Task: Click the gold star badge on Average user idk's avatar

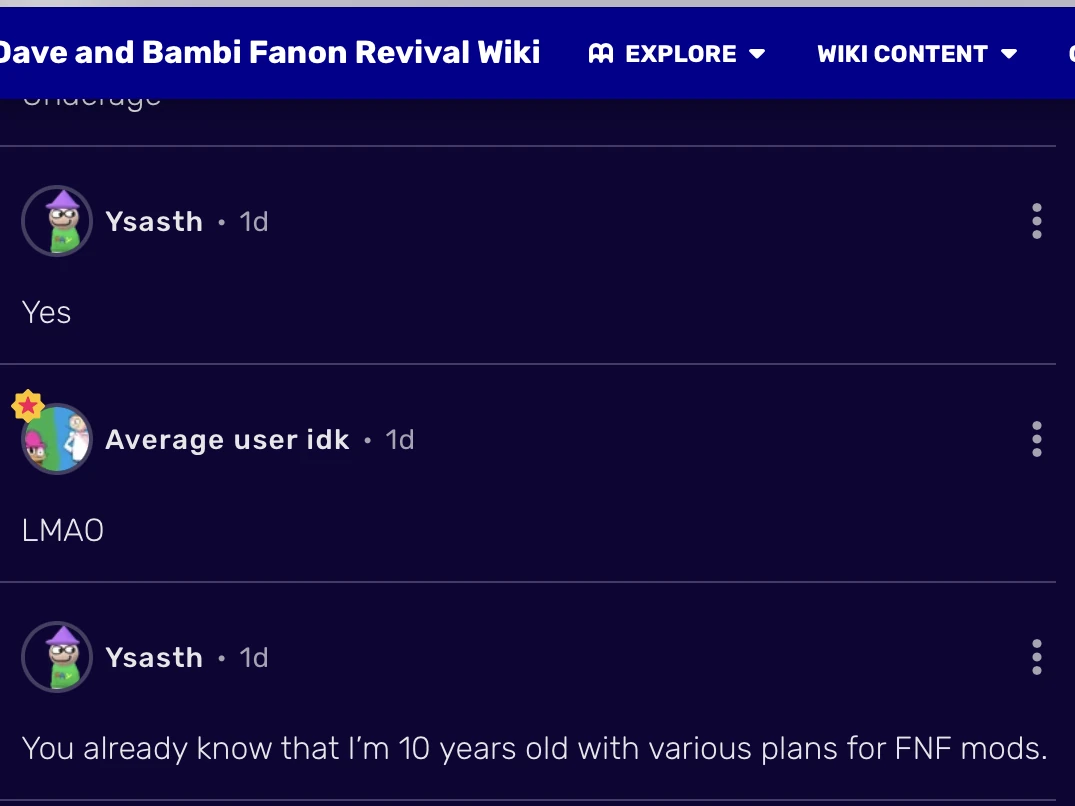Action: click(x=28, y=405)
